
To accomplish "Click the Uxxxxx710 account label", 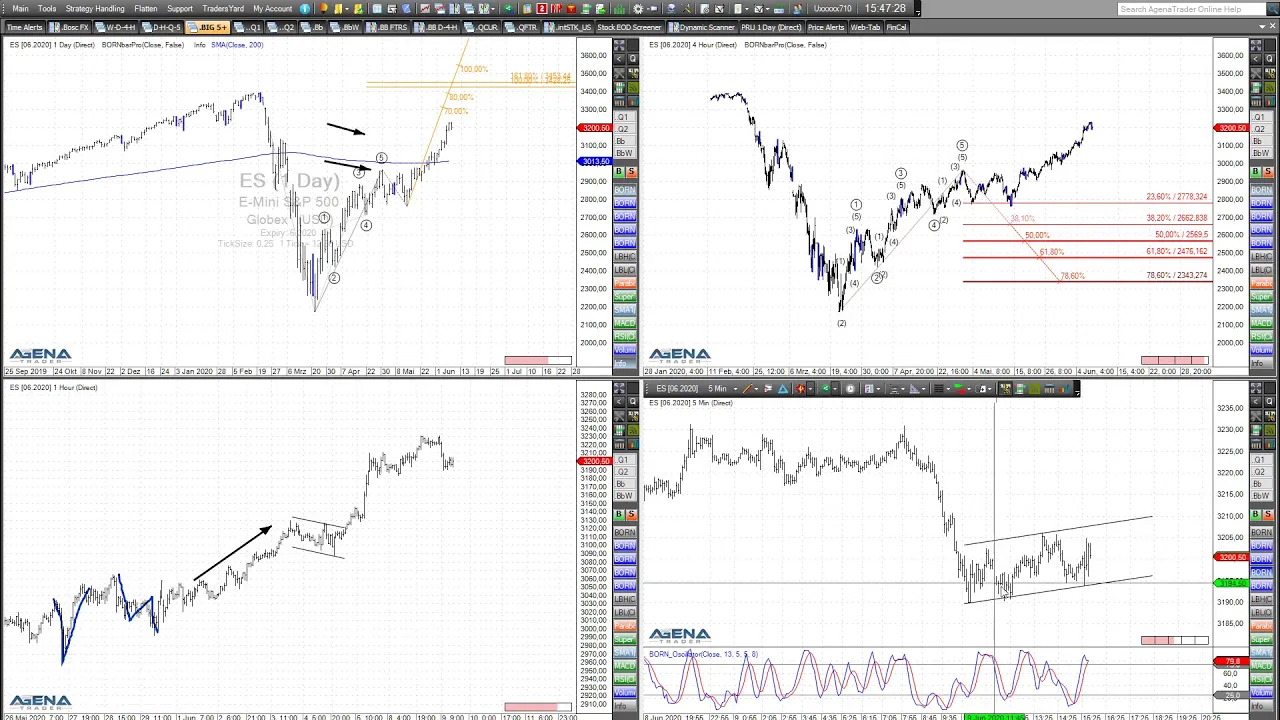I will click(832, 9).
